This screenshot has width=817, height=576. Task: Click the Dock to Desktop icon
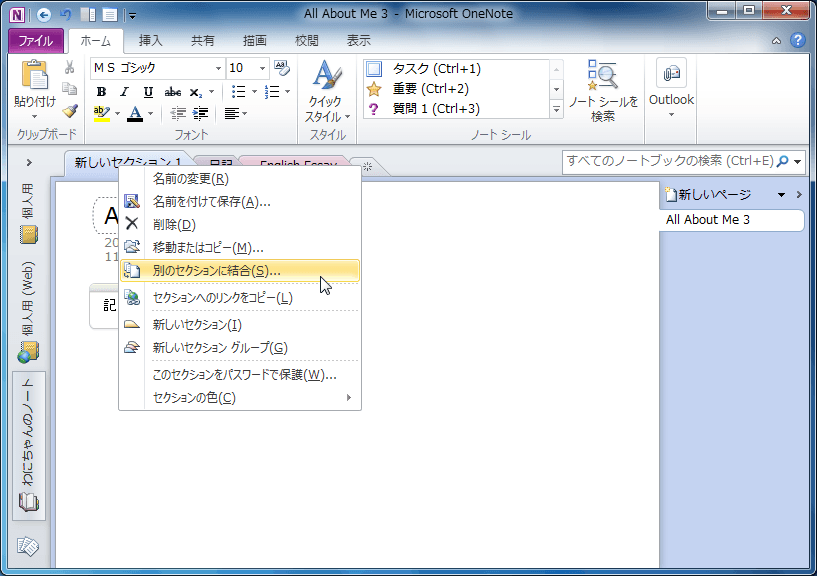tap(88, 15)
